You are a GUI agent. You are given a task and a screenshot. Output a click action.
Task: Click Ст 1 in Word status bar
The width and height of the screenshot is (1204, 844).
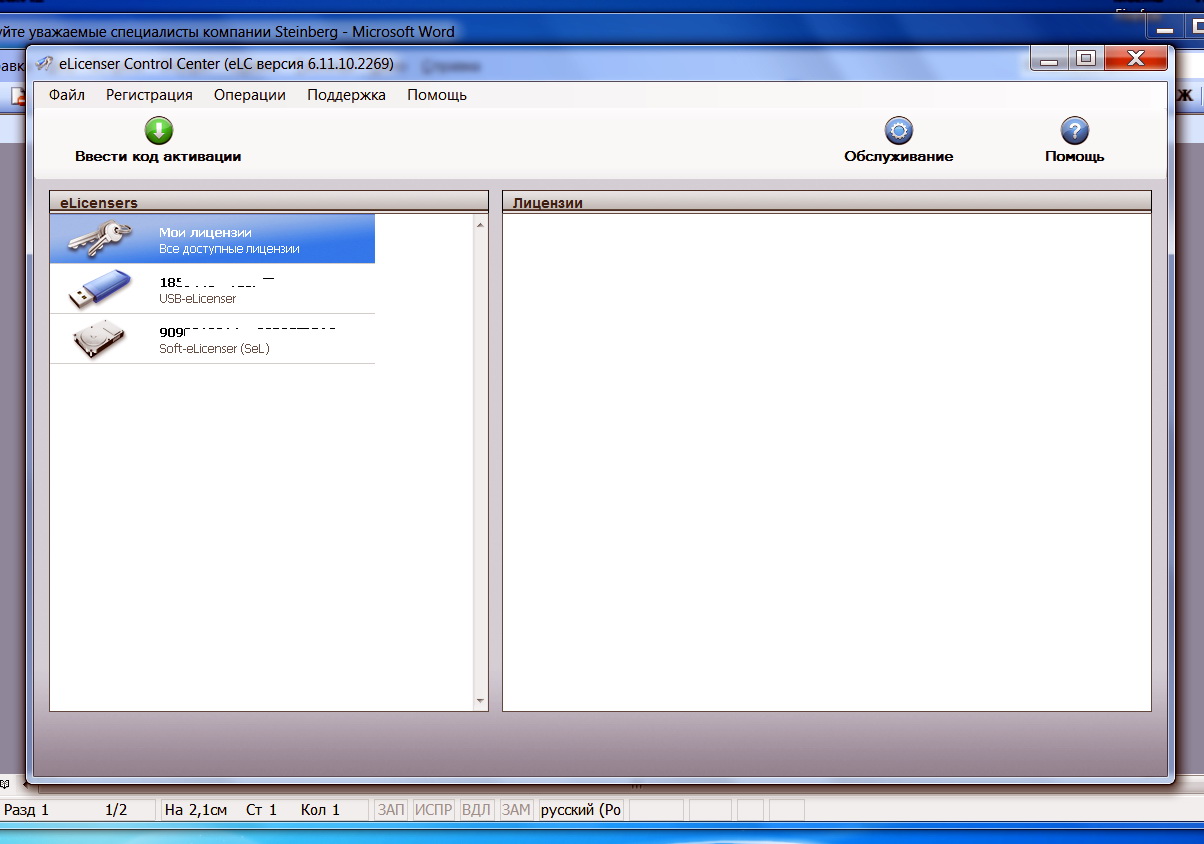click(x=261, y=810)
